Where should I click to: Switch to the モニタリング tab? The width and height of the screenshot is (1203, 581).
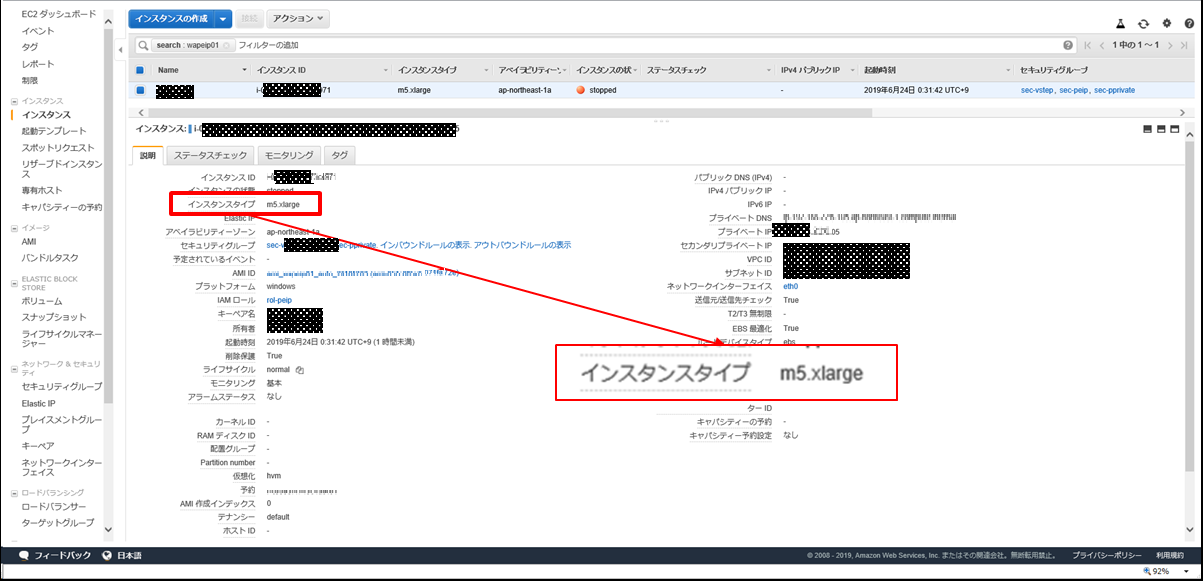pos(289,155)
